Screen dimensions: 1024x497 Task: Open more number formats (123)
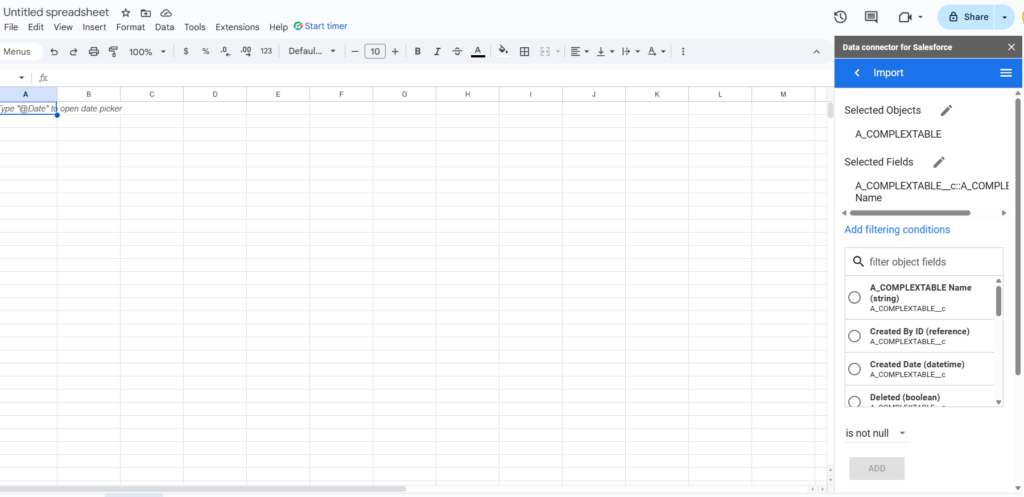pos(266,52)
